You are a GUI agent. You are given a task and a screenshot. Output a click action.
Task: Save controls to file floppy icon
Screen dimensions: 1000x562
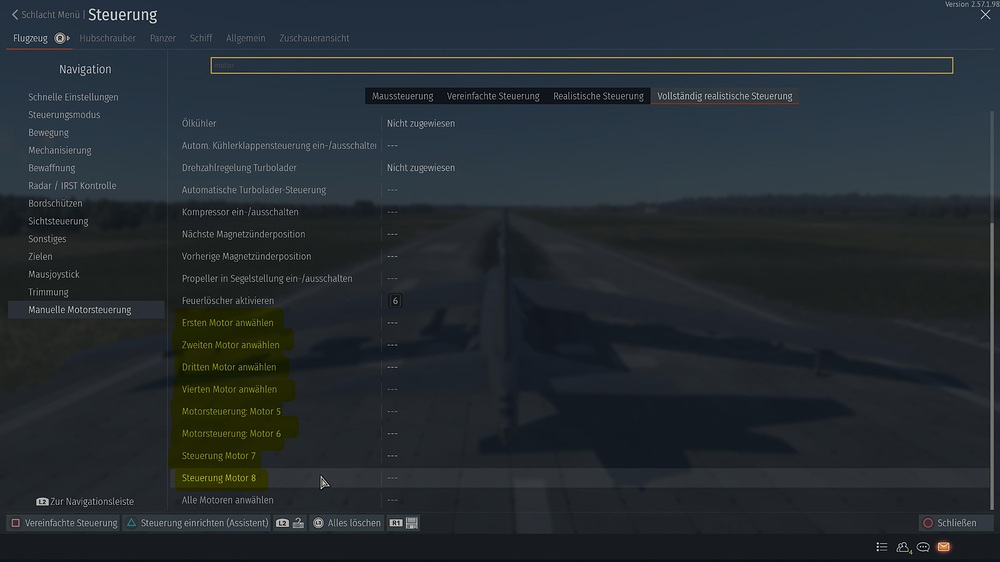[x=404, y=523]
